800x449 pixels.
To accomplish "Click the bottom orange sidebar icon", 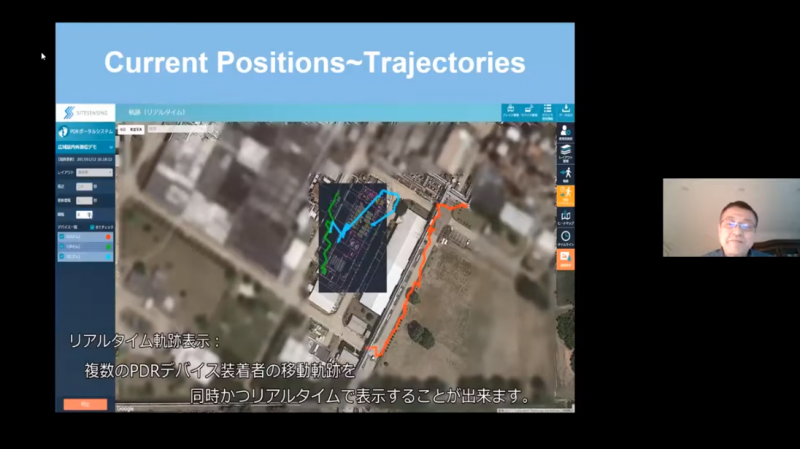I will [565, 259].
